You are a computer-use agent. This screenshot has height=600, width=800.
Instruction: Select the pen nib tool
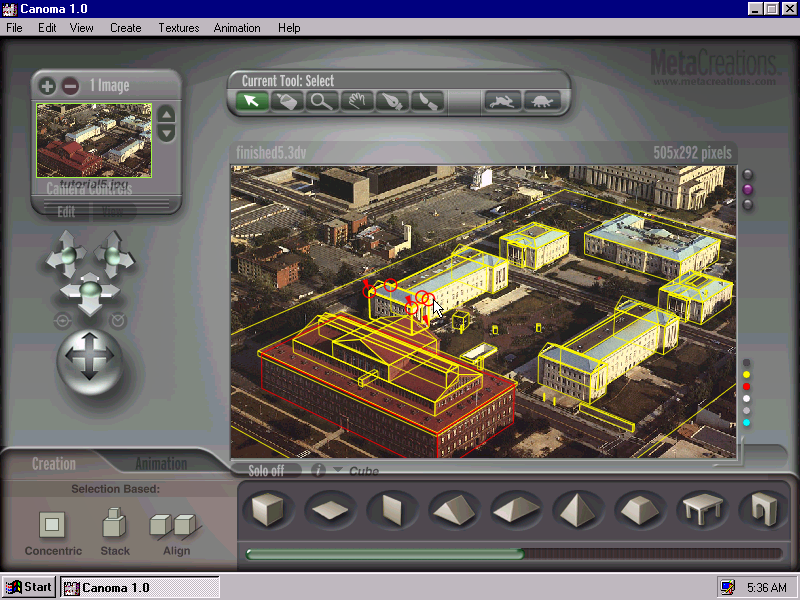pyautogui.click(x=392, y=101)
